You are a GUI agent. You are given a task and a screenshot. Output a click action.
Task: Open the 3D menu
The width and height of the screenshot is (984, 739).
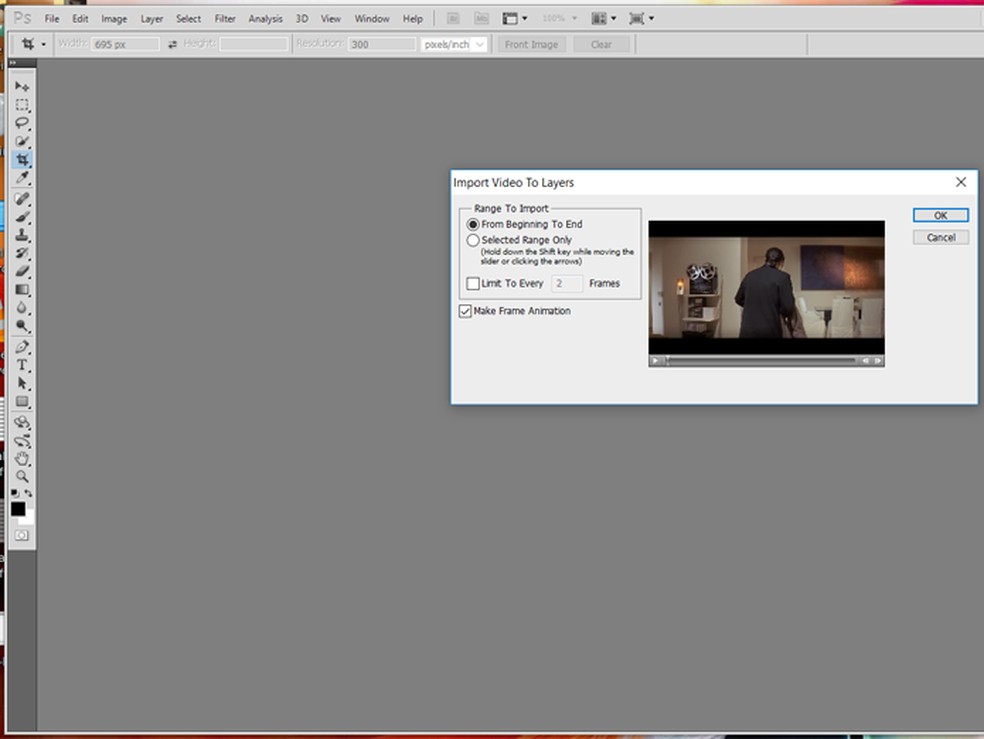coord(302,19)
